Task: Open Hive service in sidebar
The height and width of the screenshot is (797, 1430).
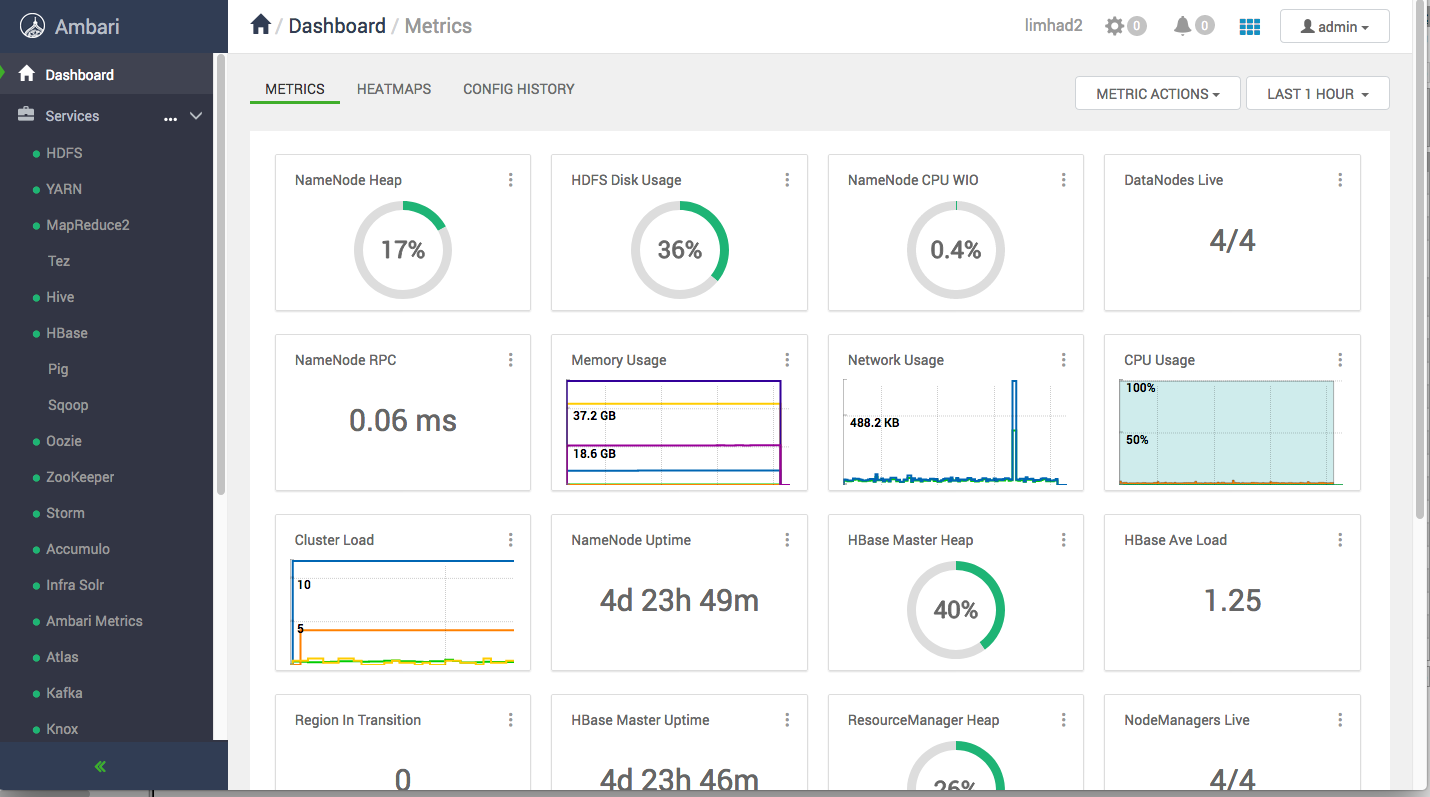Action: coord(60,297)
